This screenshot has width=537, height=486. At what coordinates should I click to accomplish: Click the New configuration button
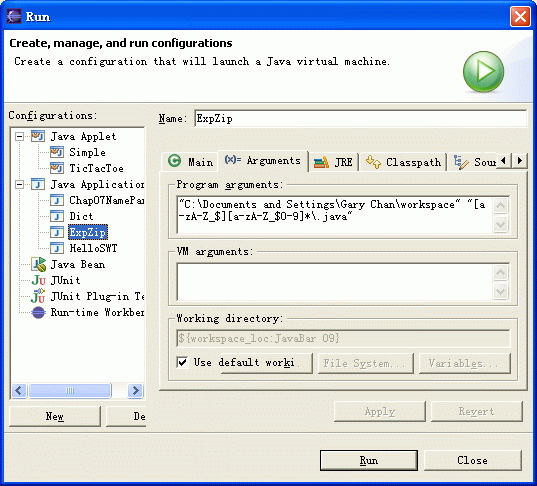tap(55, 416)
